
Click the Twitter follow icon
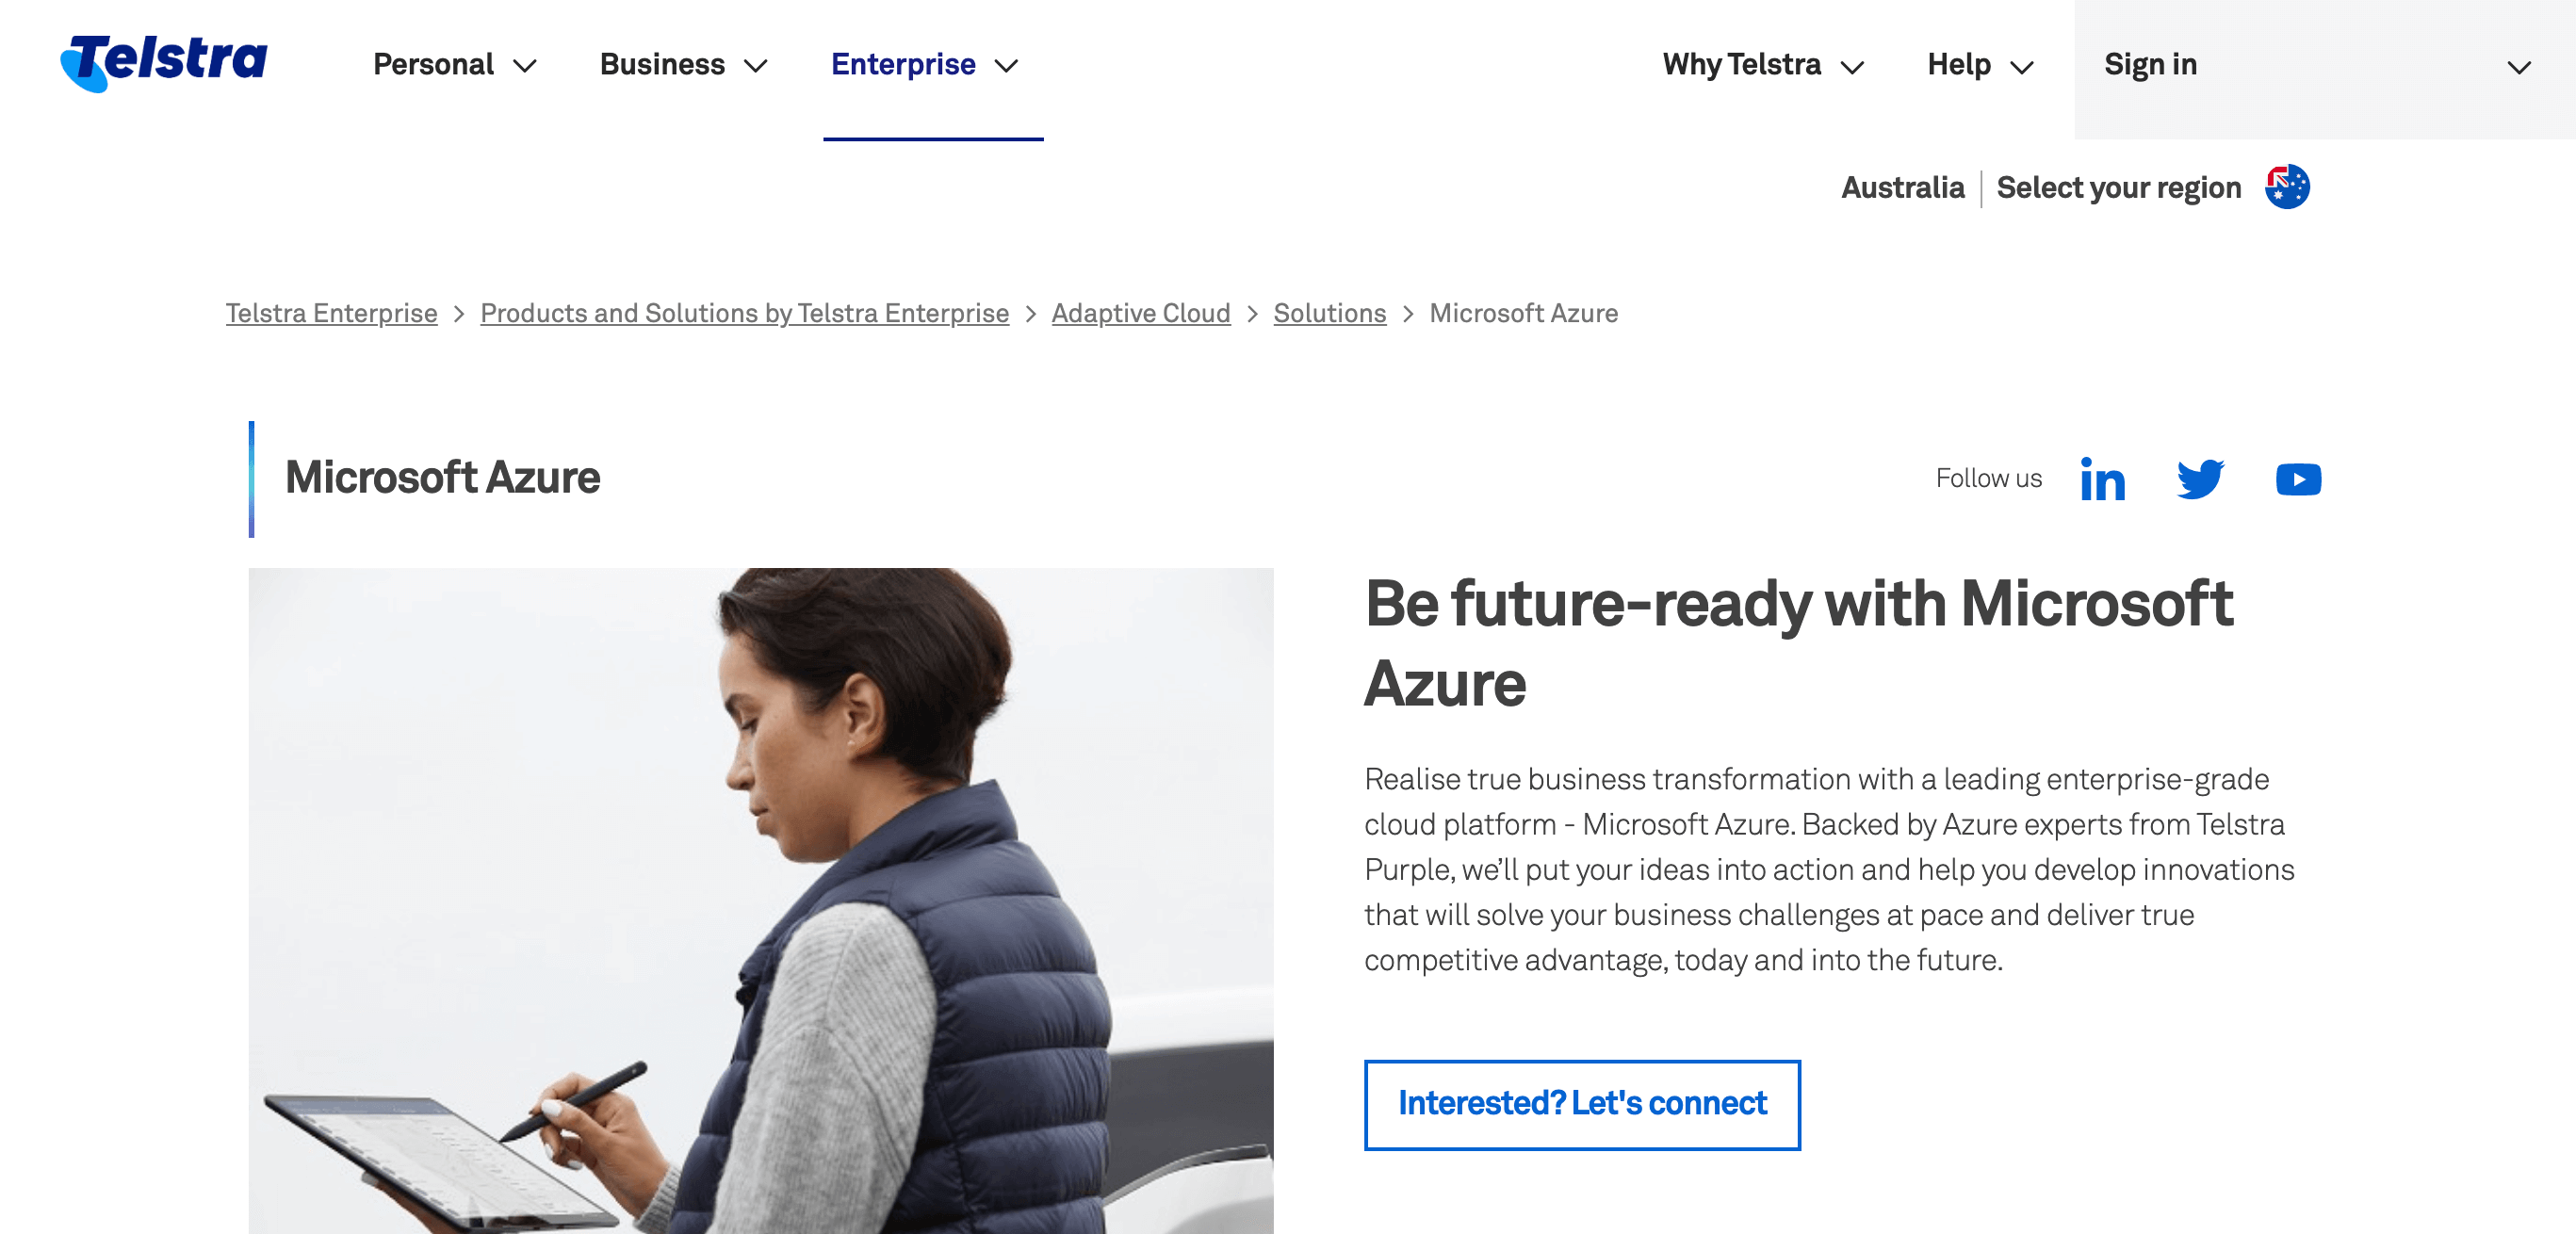2201,479
